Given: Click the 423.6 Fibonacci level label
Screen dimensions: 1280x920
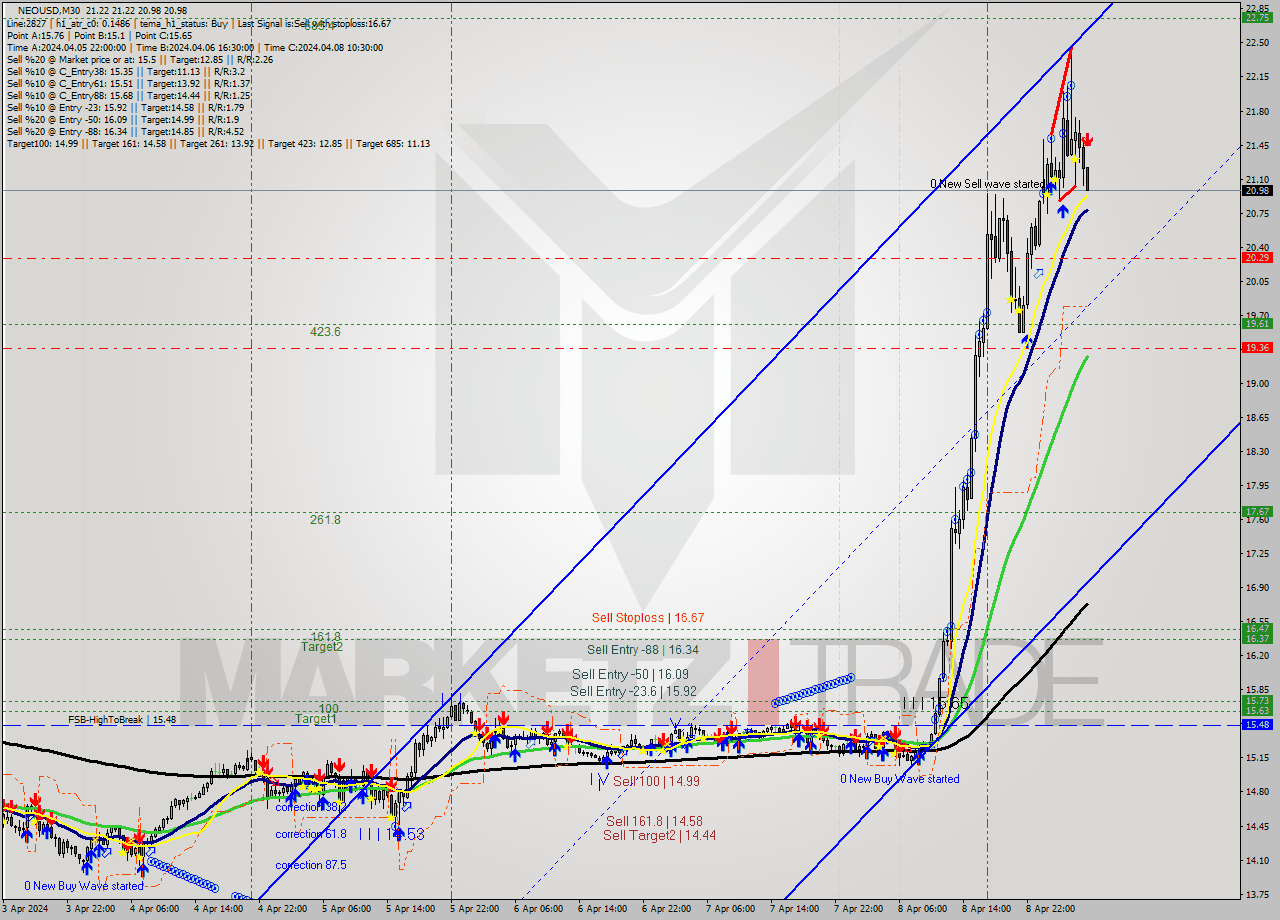Looking at the screenshot, I should (325, 331).
